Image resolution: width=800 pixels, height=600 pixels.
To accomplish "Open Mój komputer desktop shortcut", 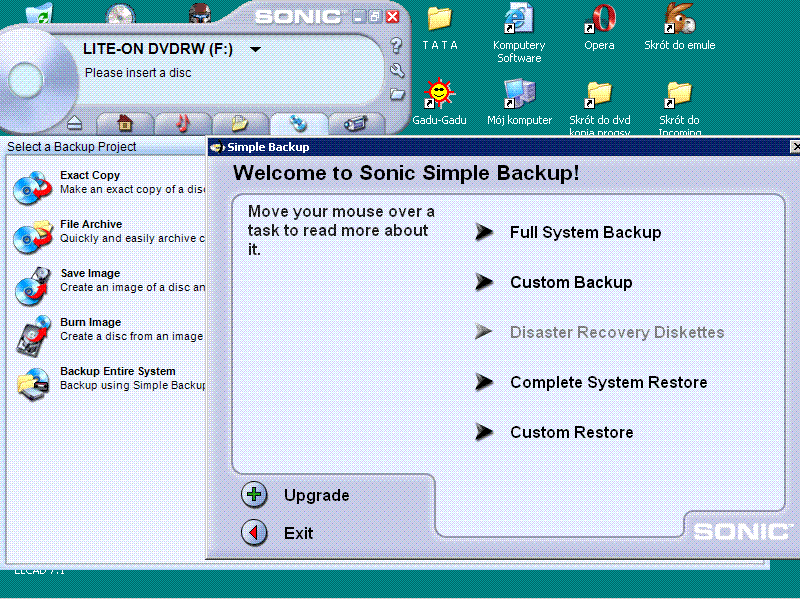I will tap(518, 97).
